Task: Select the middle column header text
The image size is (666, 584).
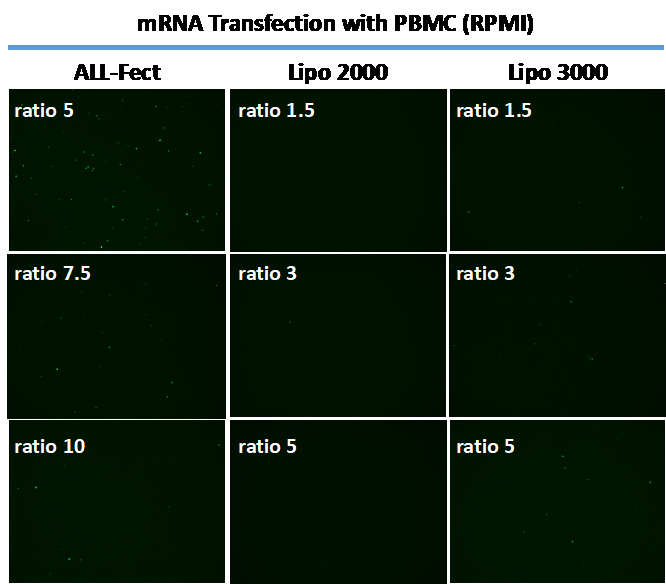Action: [337, 72]
